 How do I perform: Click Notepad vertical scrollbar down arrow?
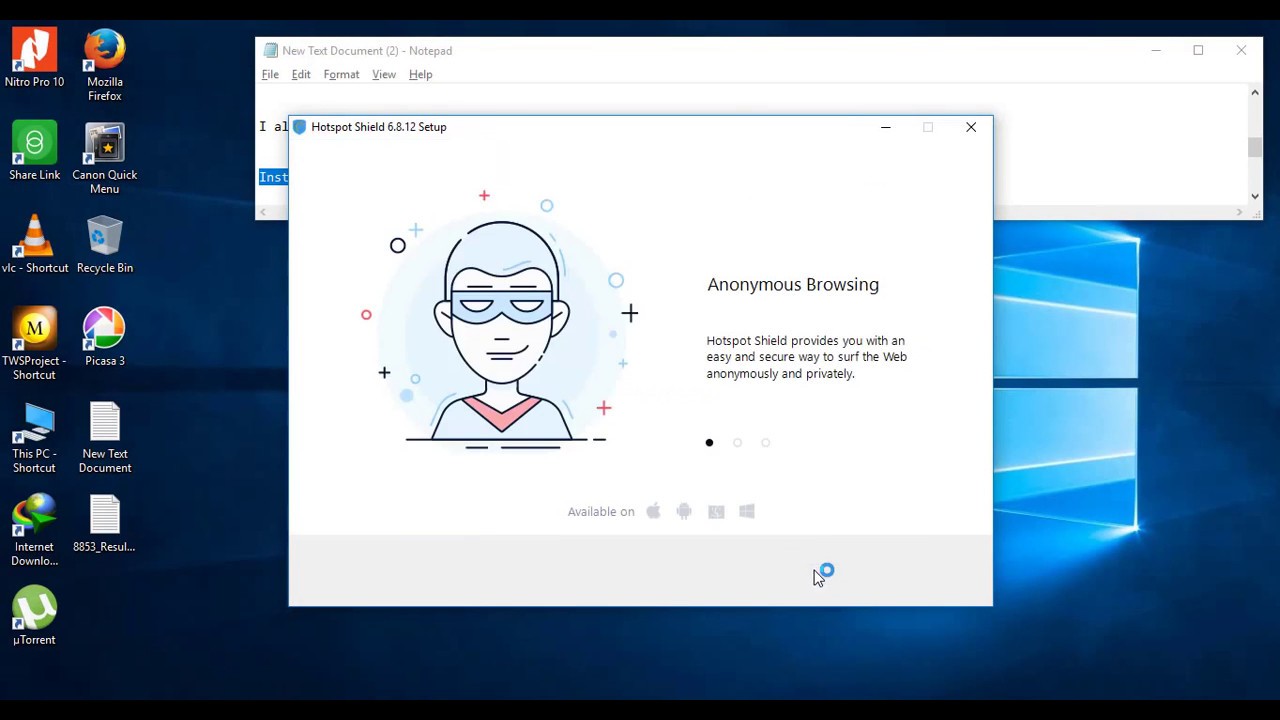(x=1254, y=197)
